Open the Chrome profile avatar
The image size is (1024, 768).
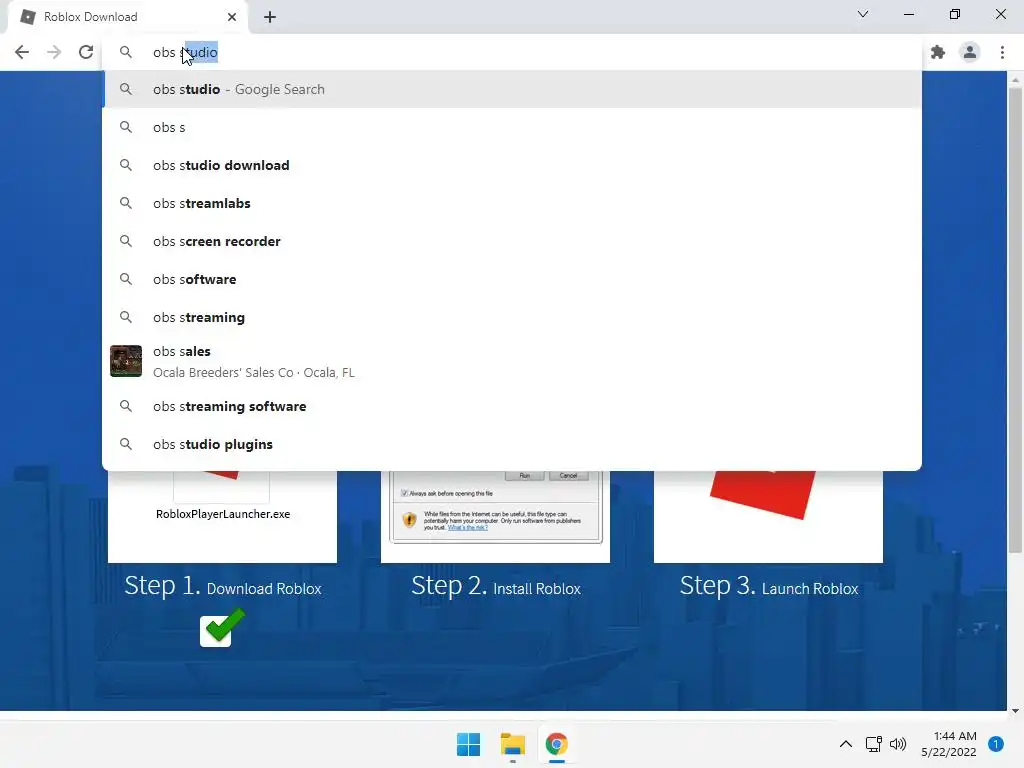click(970, 52)
